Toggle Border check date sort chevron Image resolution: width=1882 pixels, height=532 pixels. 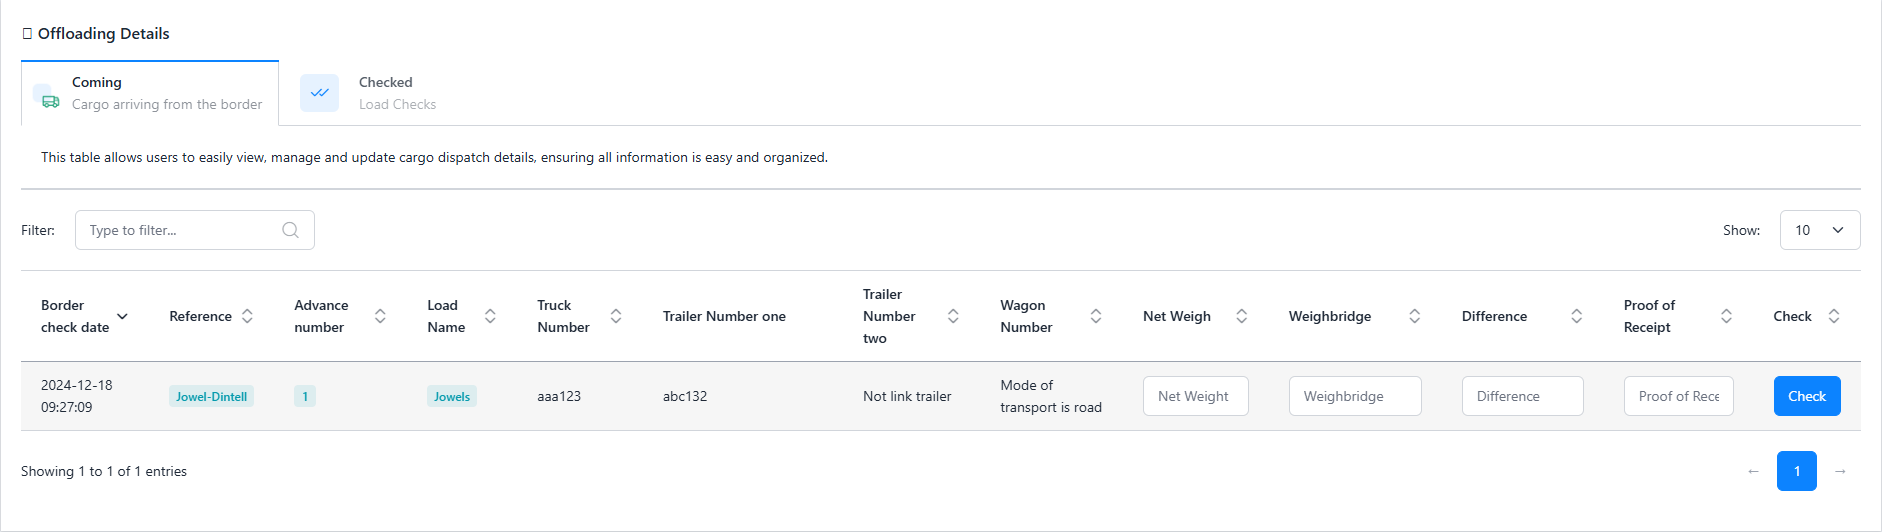122,316
